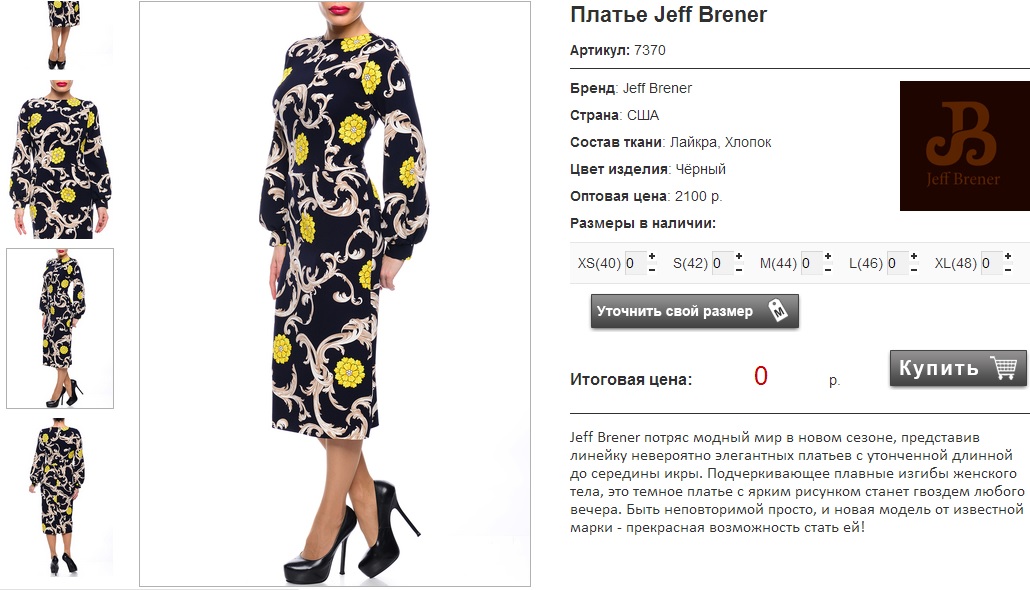
Task: Increase L(46) quantity with plus
Action: click(914, 256)
